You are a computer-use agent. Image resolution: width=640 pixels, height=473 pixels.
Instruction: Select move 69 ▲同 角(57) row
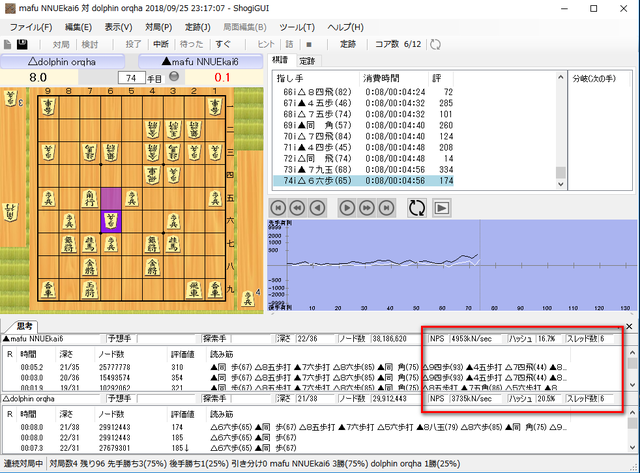(363, 125)
